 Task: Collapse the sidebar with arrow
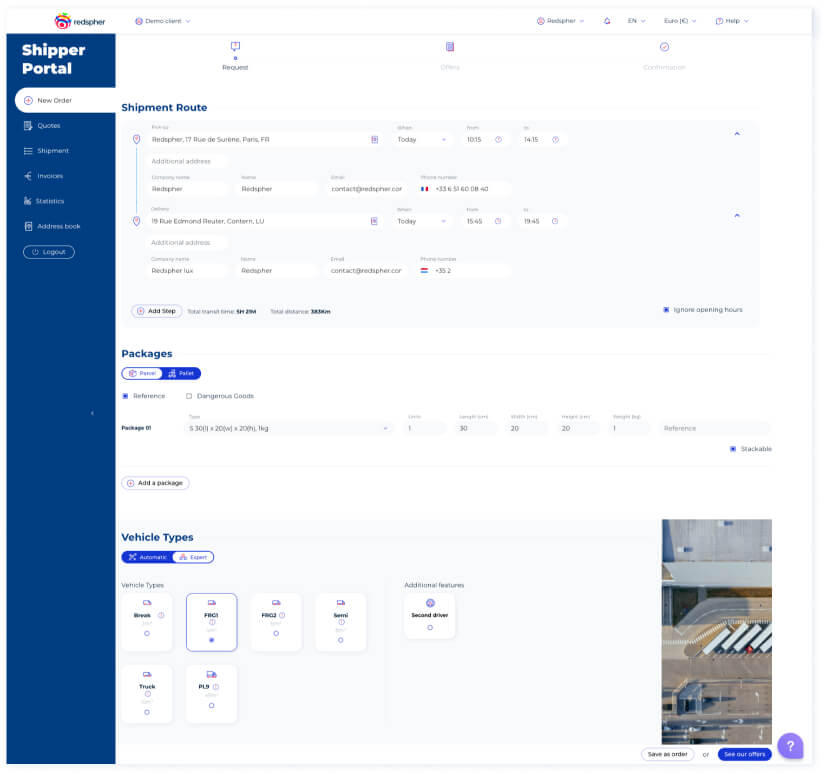(93, 414)
